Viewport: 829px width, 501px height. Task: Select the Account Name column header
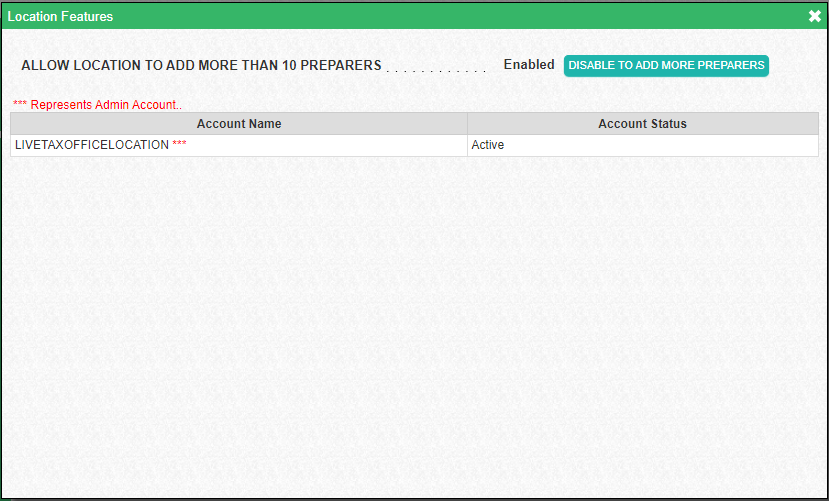pos(239,124)
